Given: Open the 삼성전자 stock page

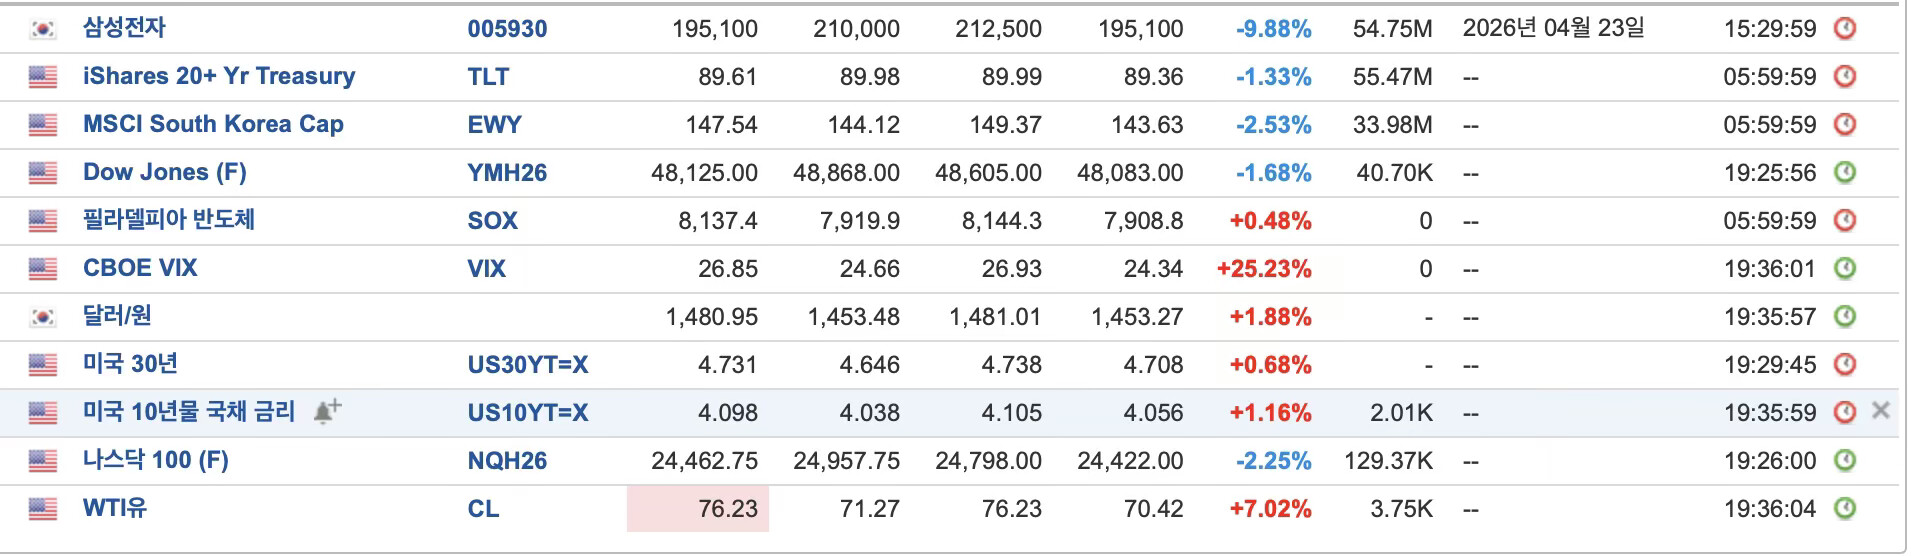Looking at the screenshot, I should (x=124, y=28).
